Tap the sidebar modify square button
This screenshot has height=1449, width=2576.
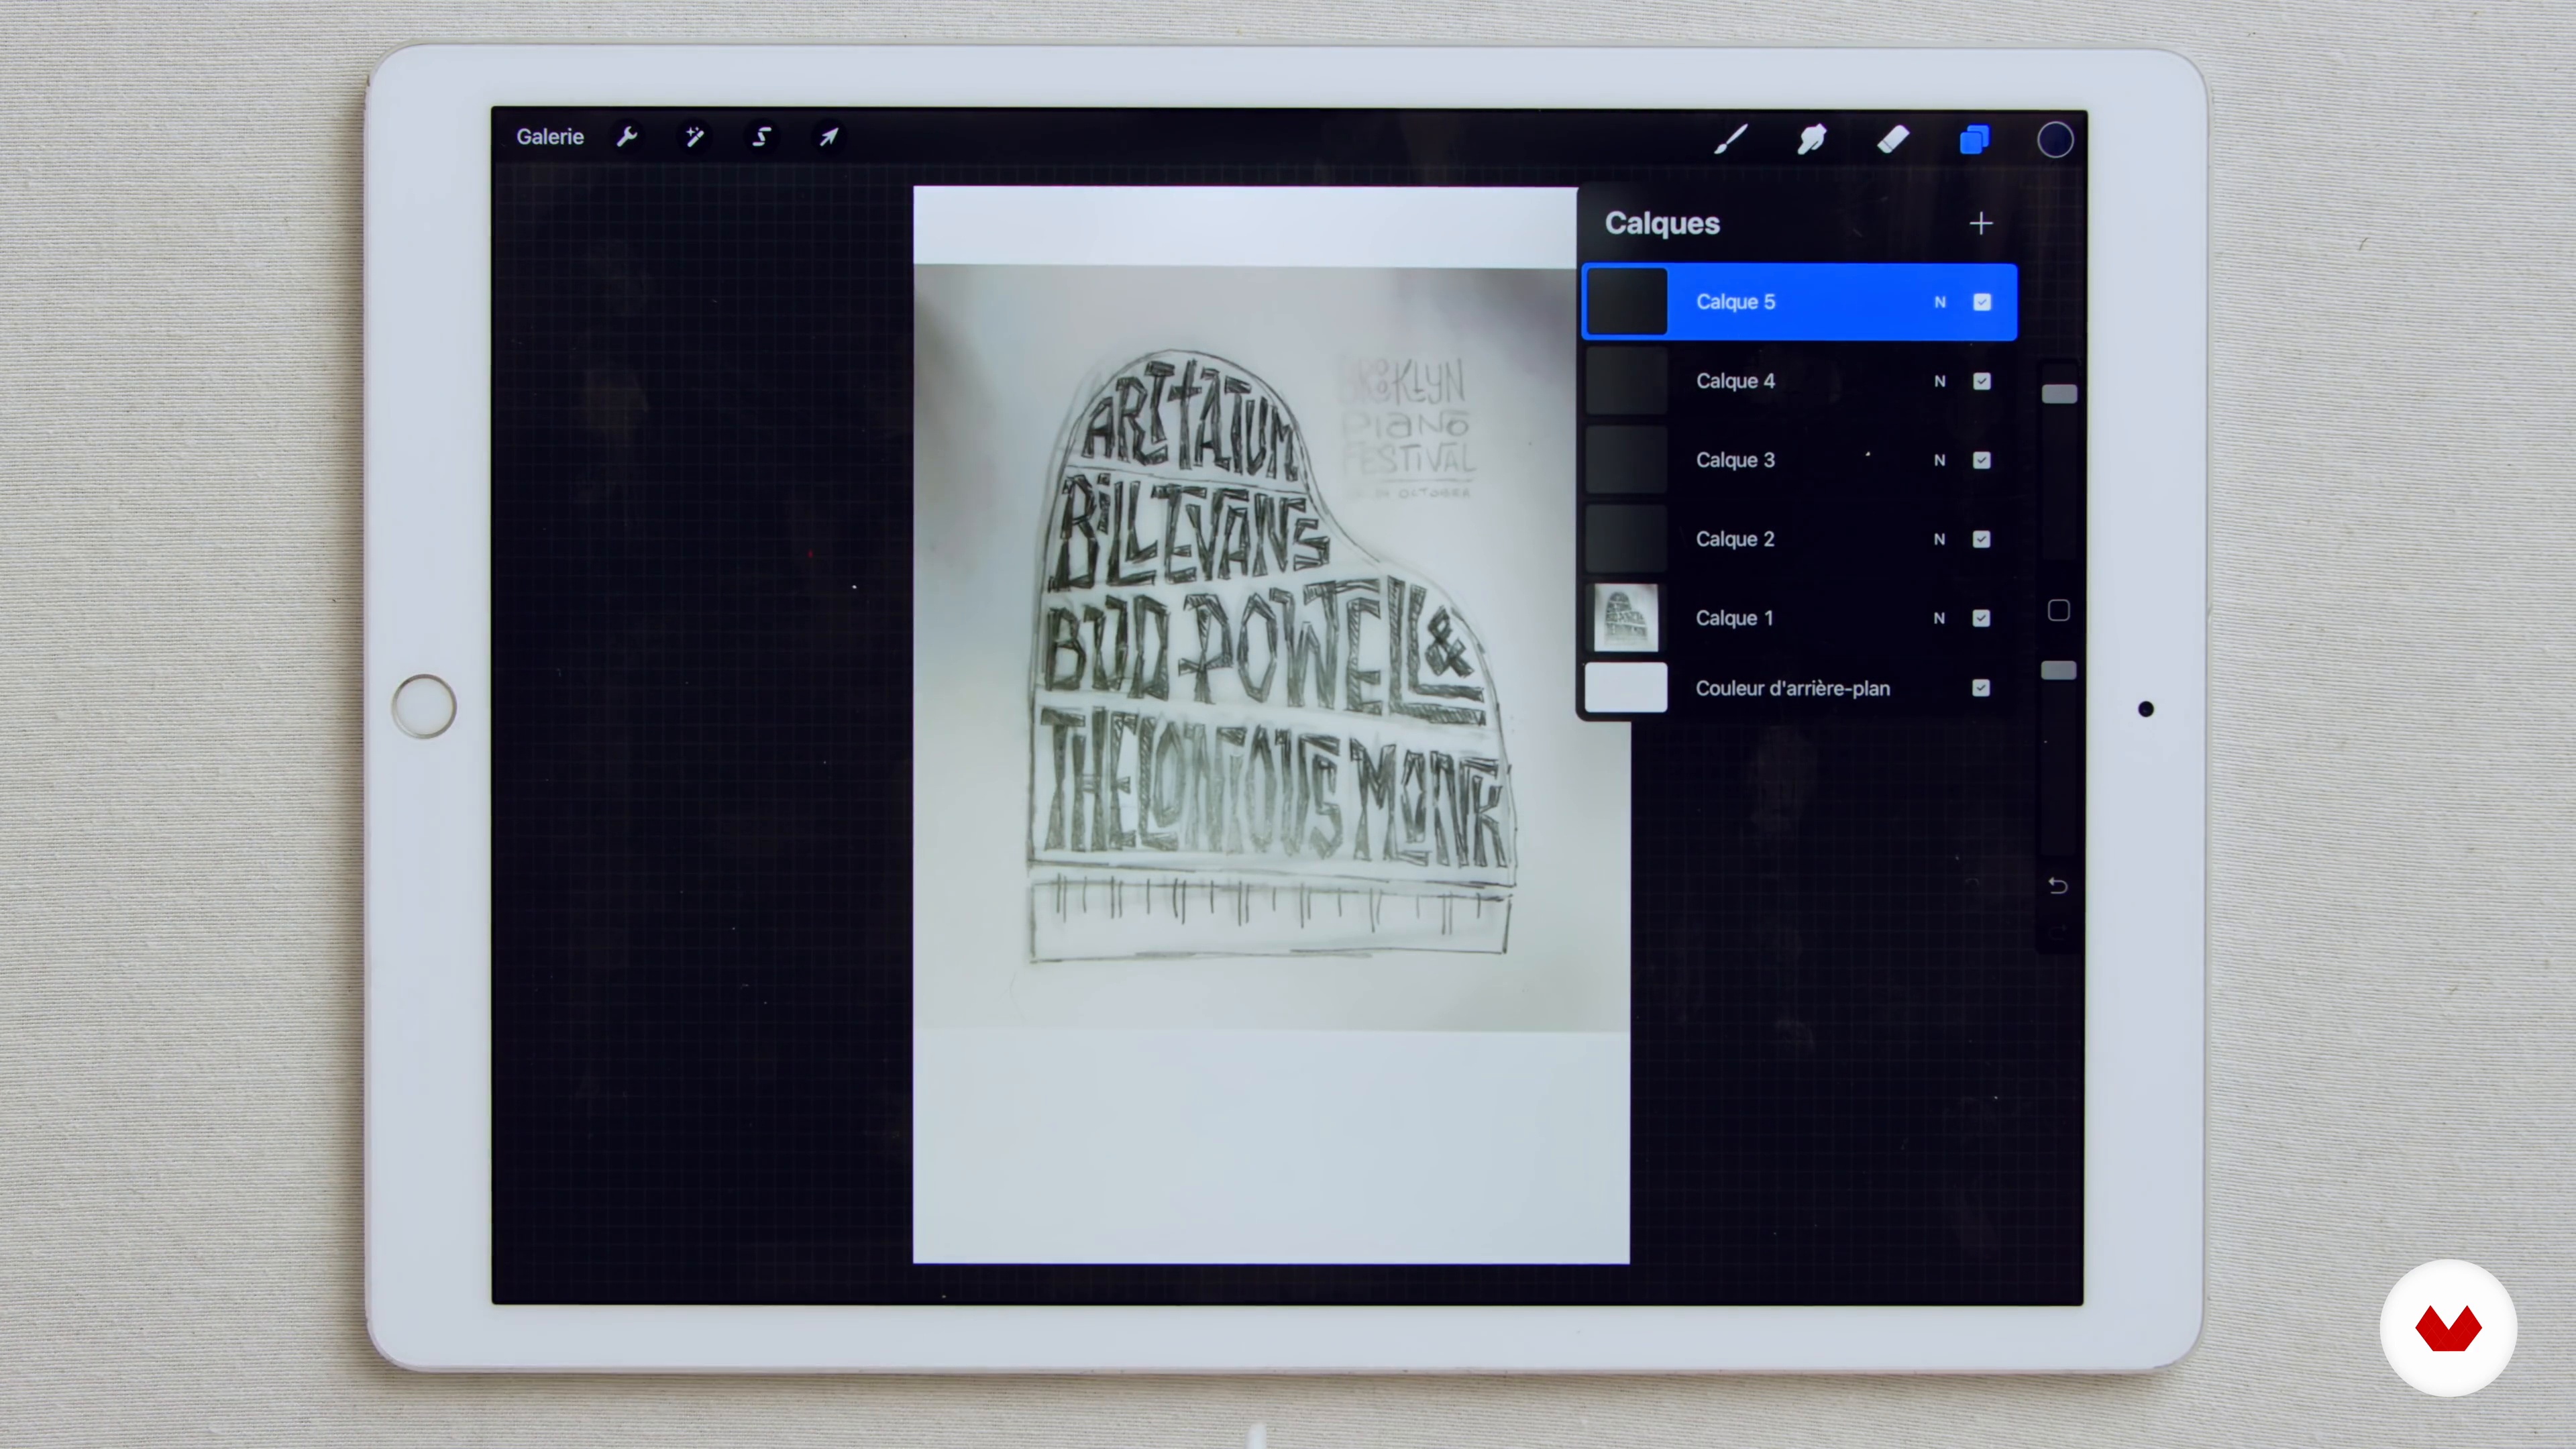click(2059, 611)
